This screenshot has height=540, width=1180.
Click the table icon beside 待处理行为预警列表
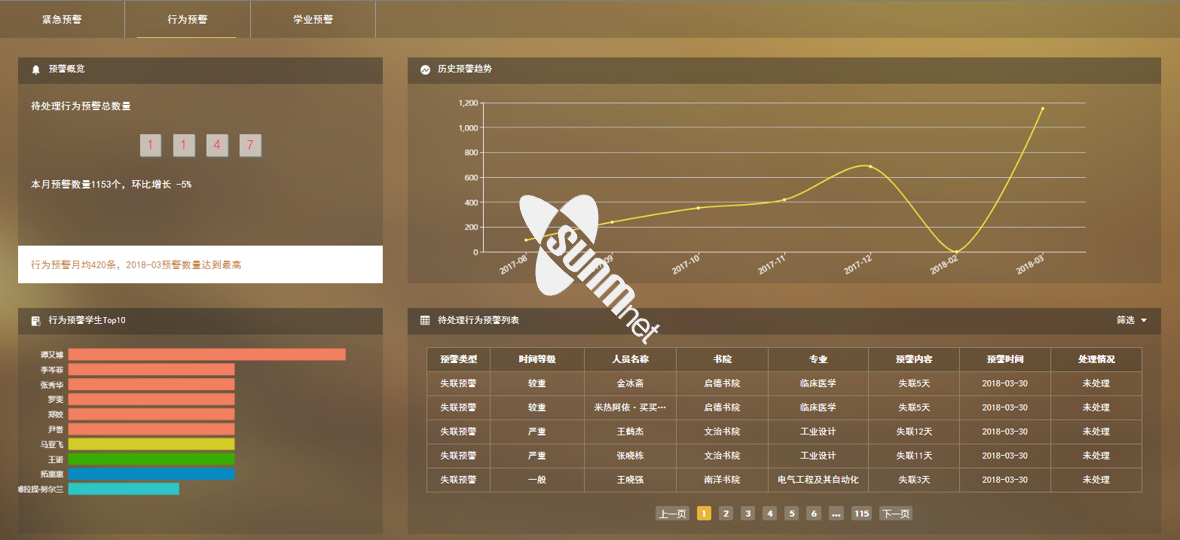tap(425, 320)
